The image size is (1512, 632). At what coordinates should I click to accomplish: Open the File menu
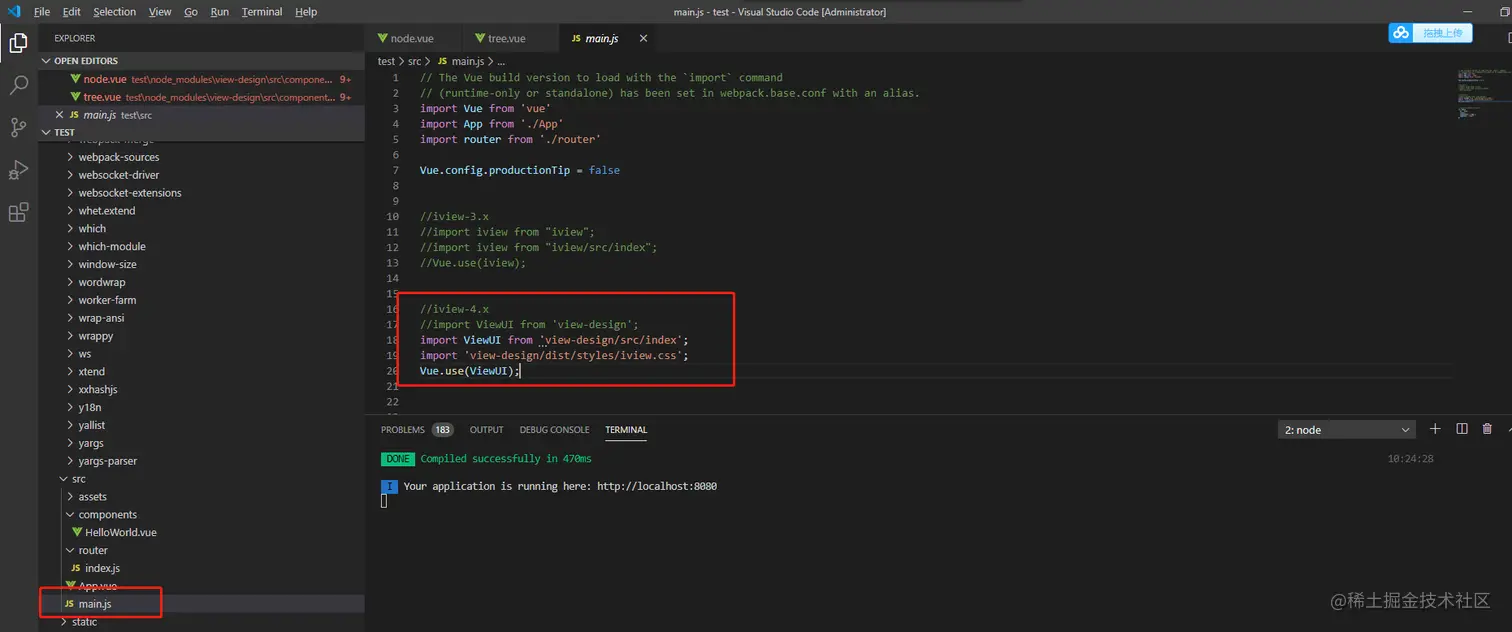[x=42, y=12]
